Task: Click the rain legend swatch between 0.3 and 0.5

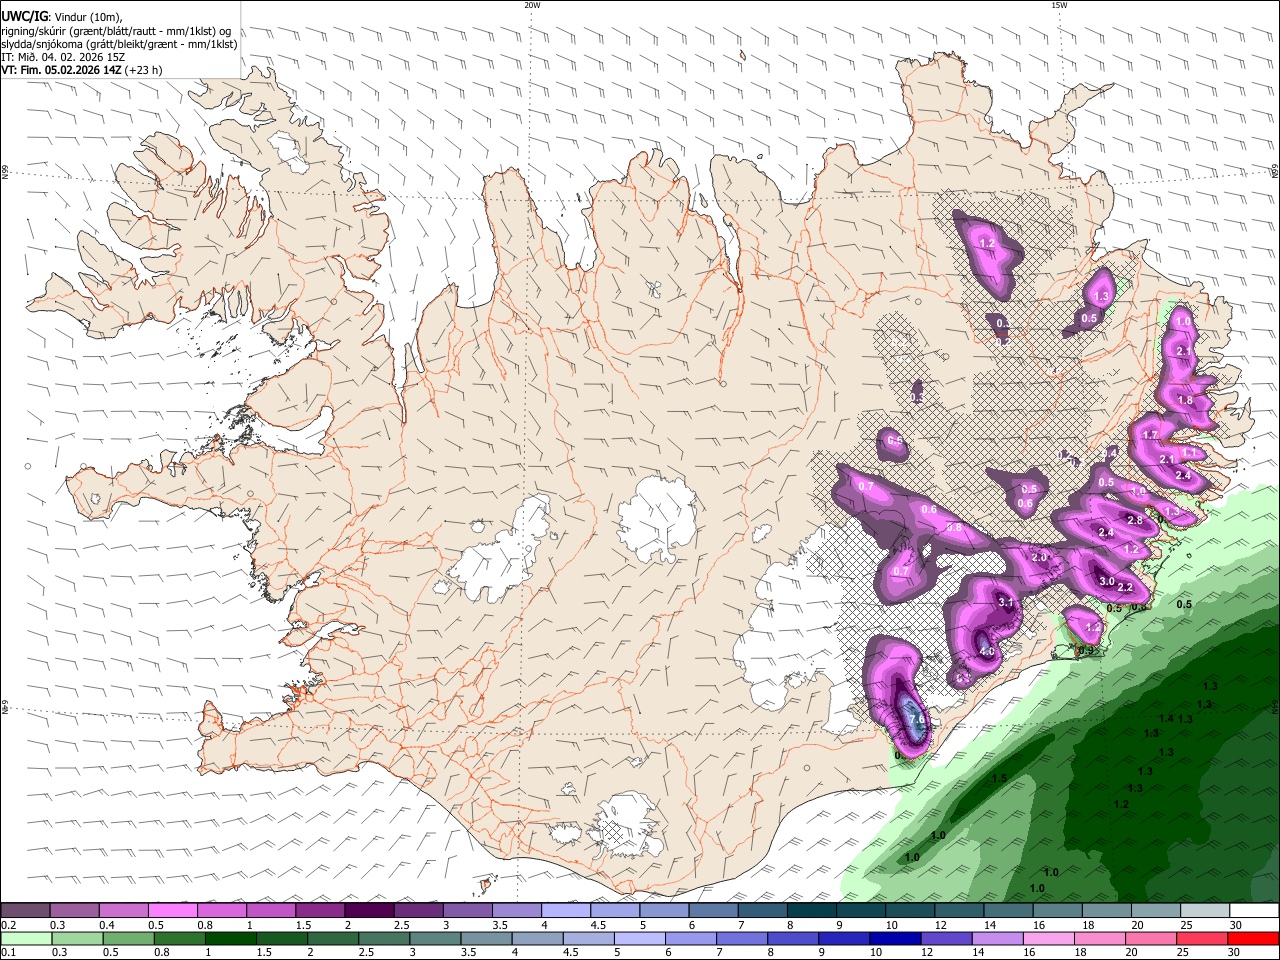Action: 77,939
